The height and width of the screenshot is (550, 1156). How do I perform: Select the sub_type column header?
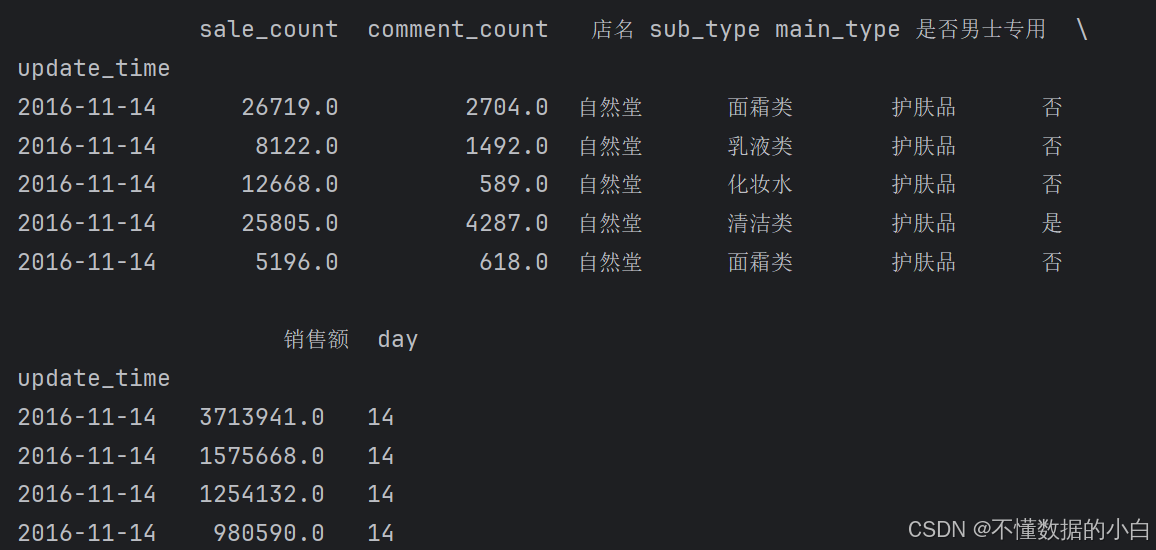(704, 29)
